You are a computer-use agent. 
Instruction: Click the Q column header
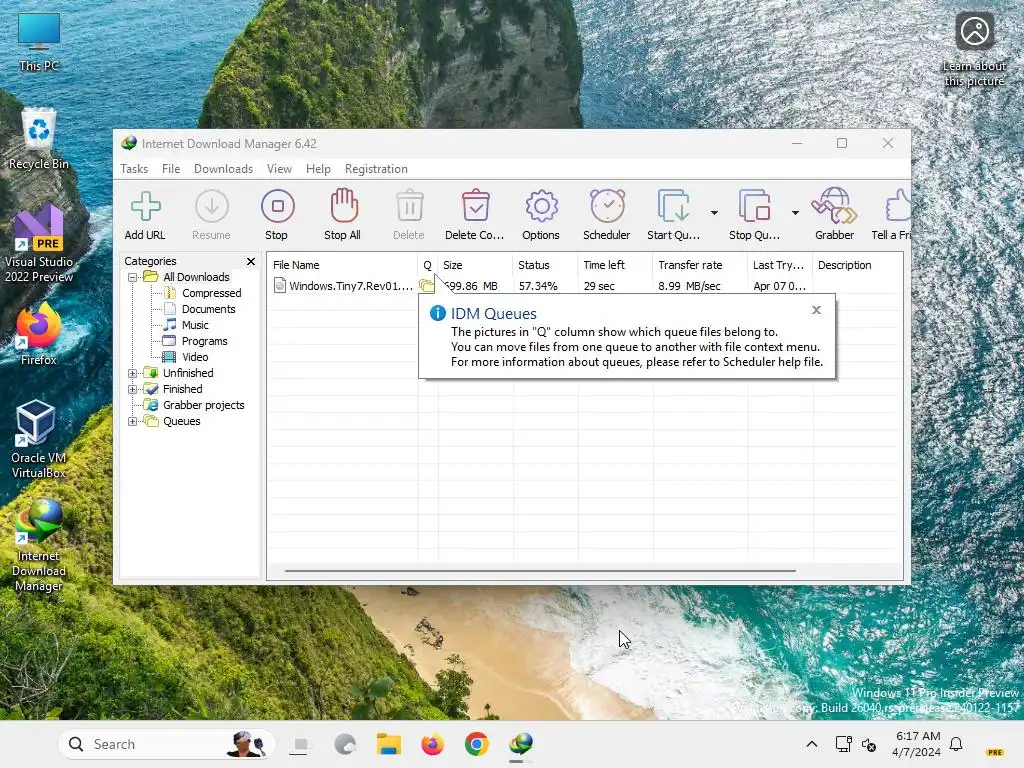(428, 265)
